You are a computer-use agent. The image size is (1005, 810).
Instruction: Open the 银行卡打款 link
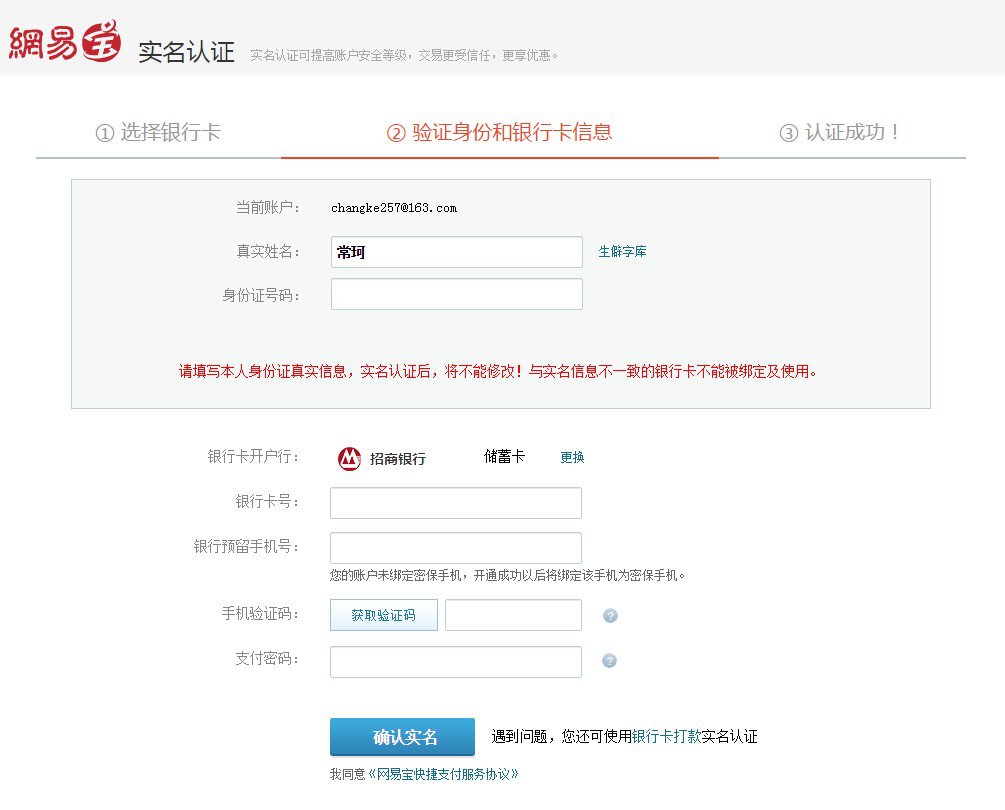666,737
